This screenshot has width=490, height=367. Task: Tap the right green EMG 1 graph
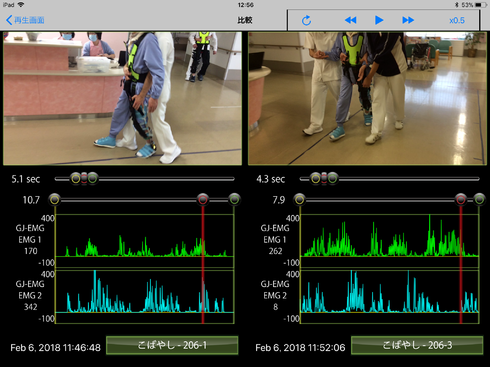coord(389,241)
